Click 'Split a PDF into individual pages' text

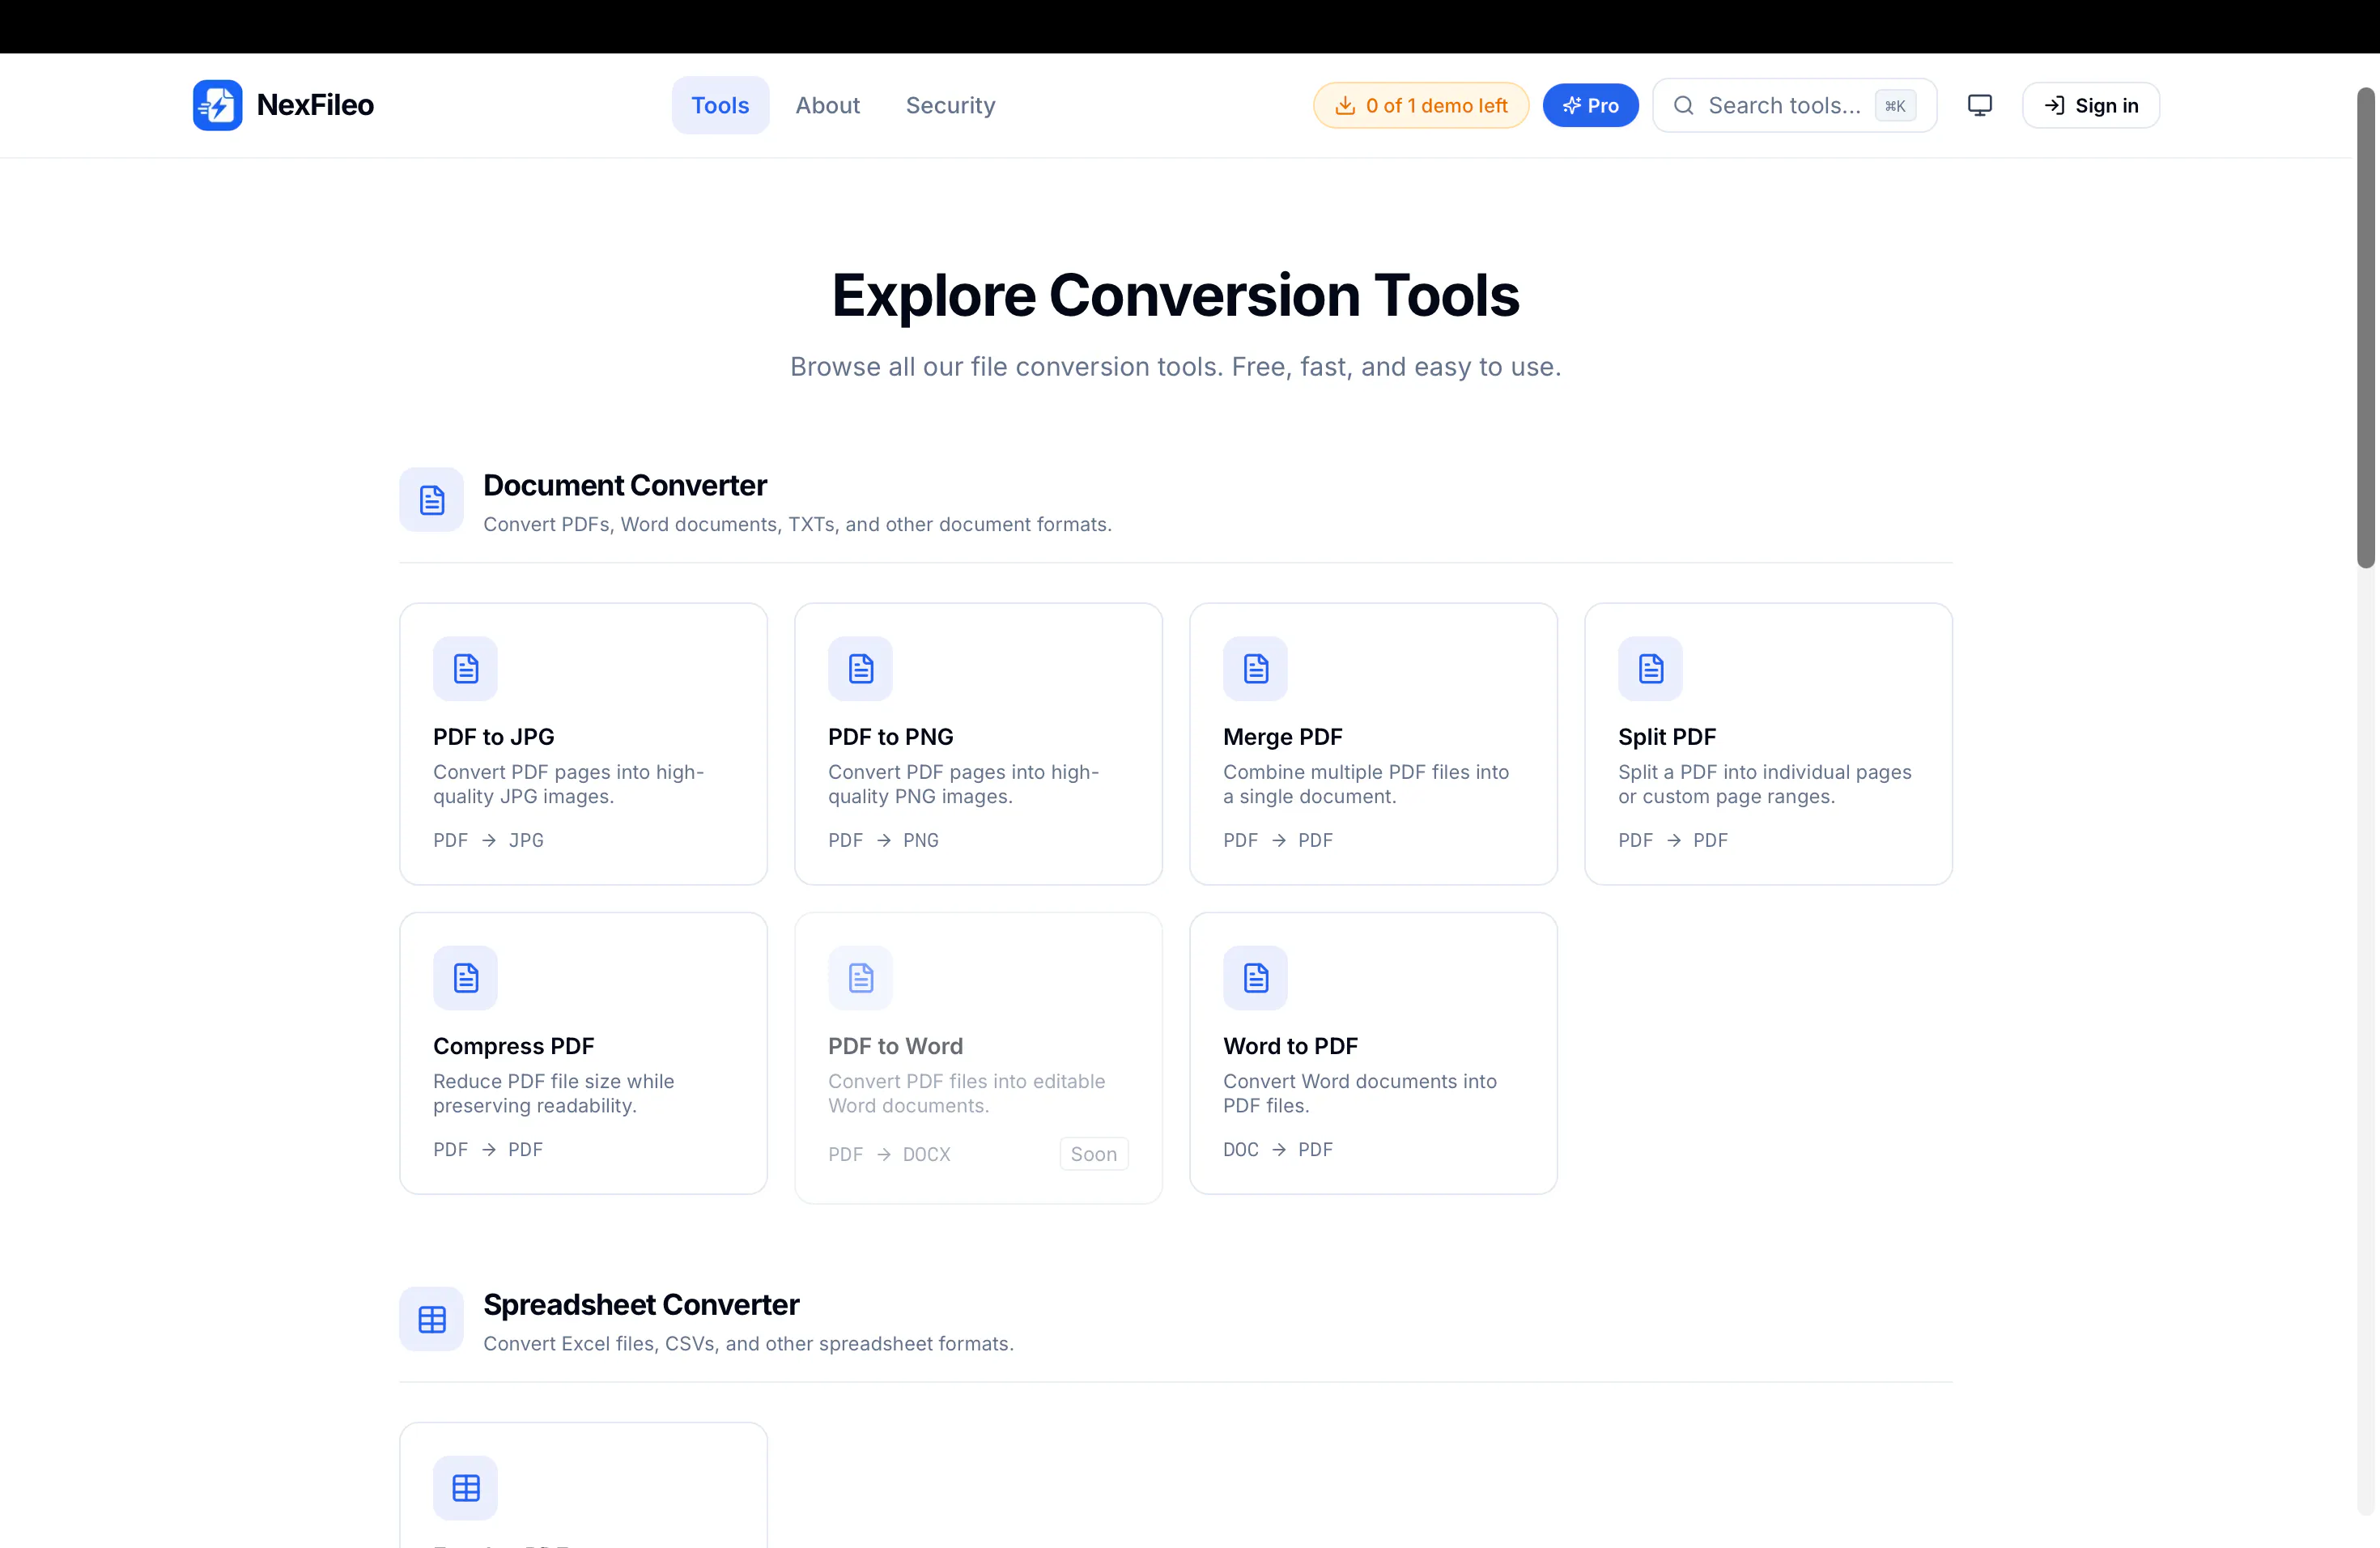click(x=1764, y=784)
